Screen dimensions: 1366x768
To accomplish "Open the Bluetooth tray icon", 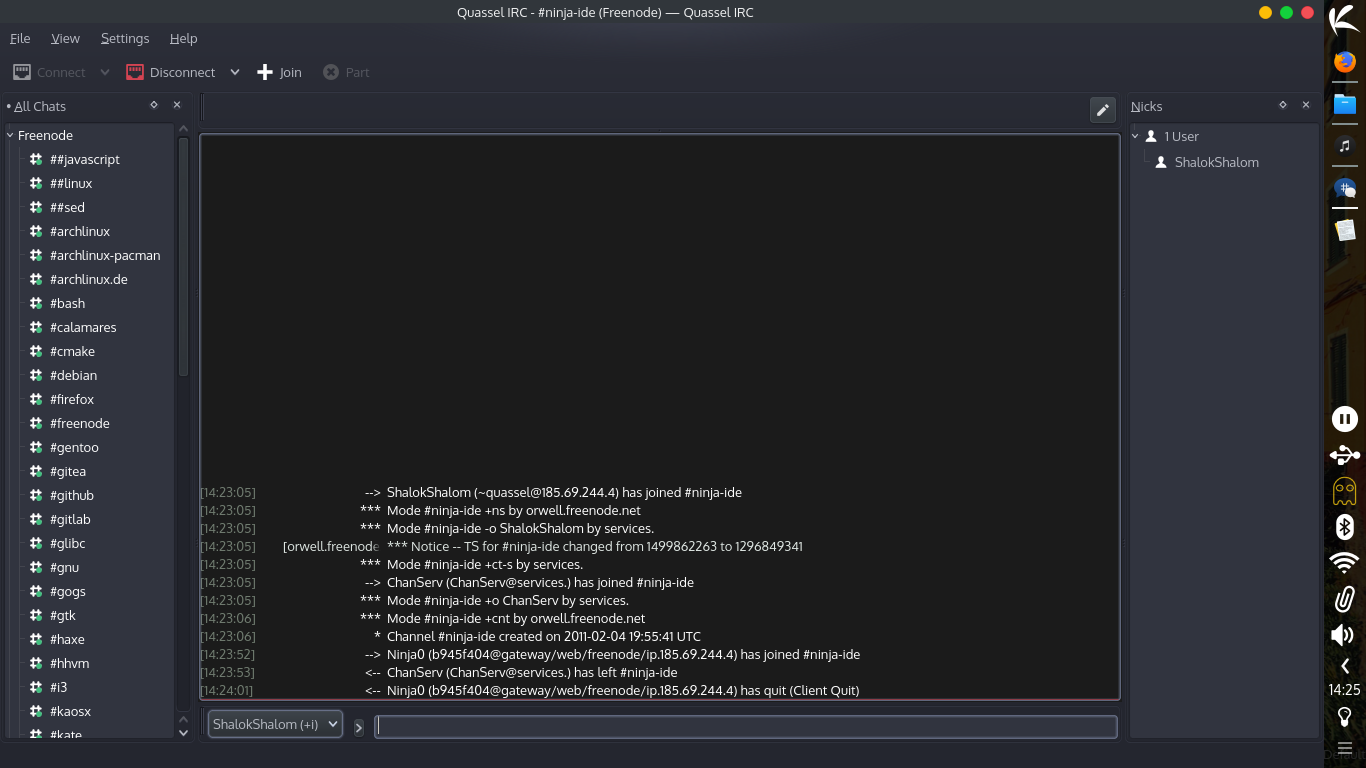I will [x=1345, y=527].
